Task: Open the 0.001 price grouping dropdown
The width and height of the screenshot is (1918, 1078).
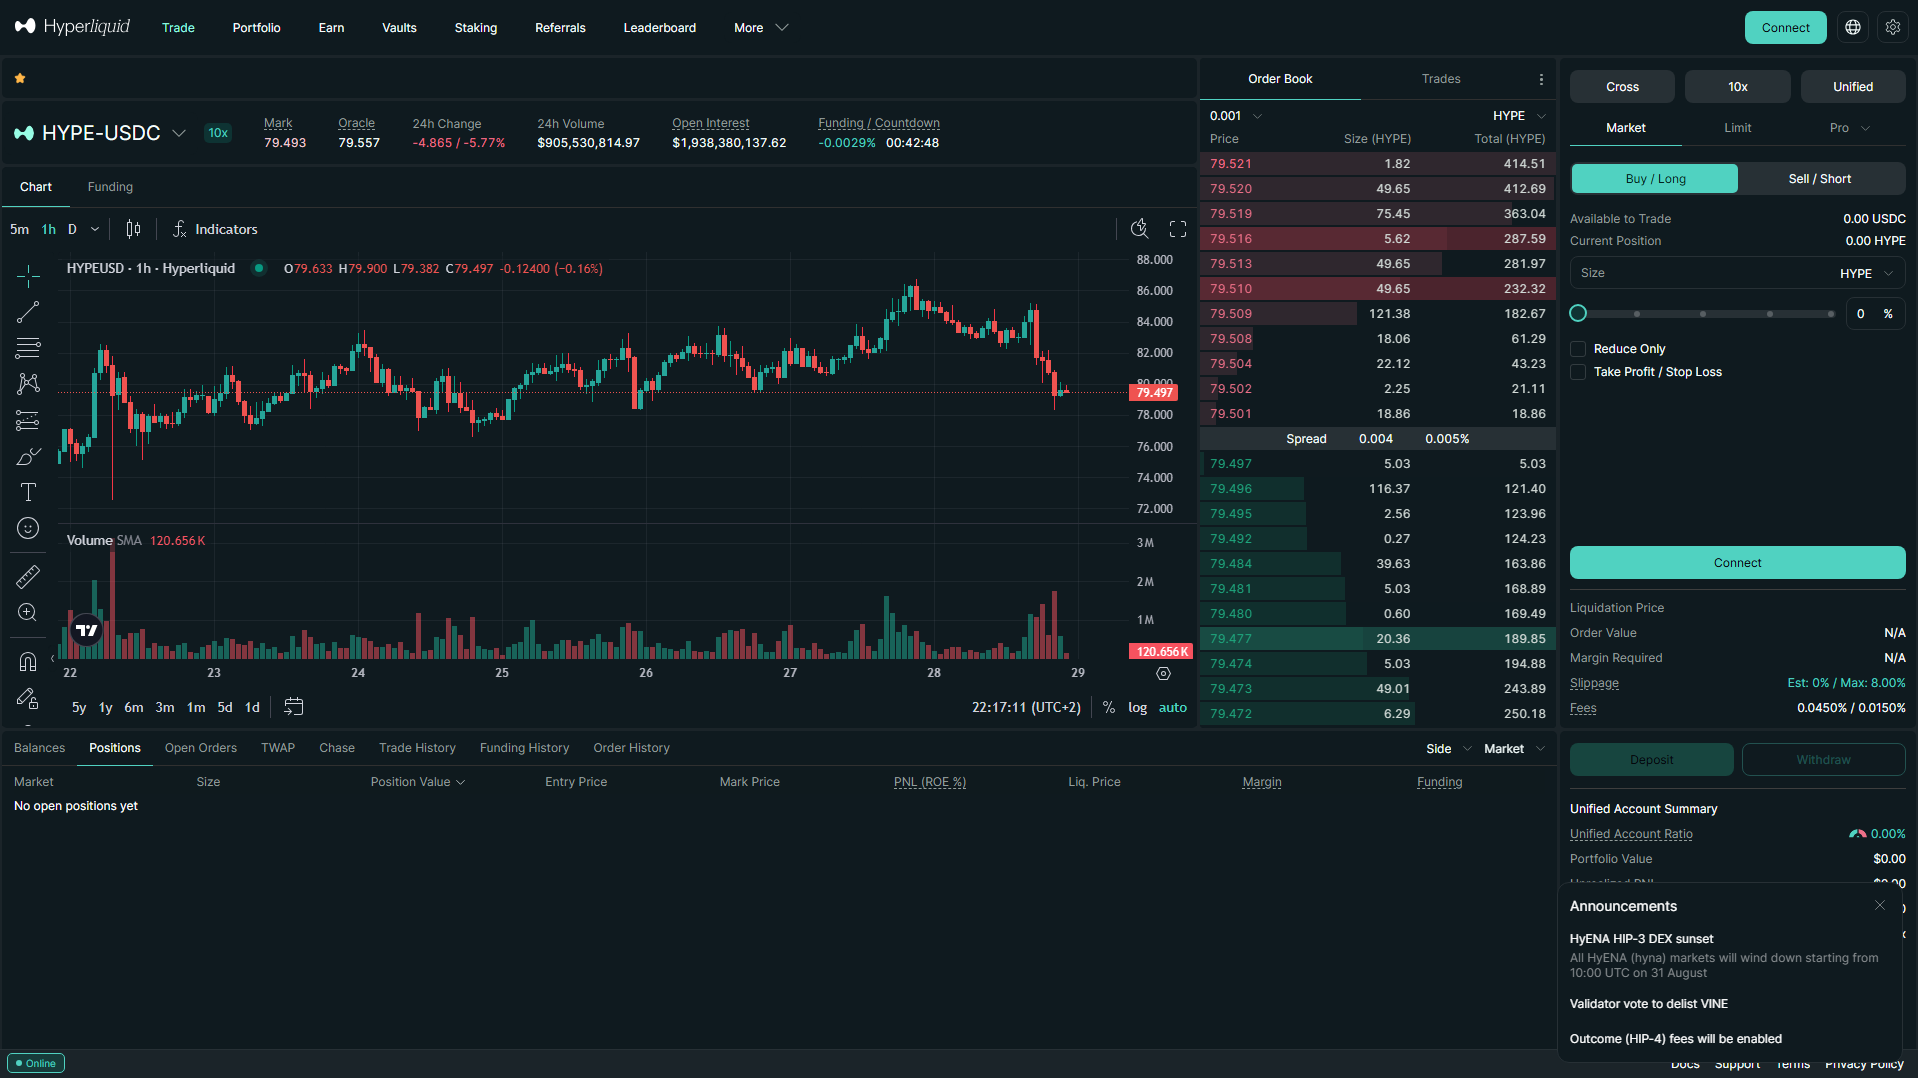Action: pos(1236,116)
